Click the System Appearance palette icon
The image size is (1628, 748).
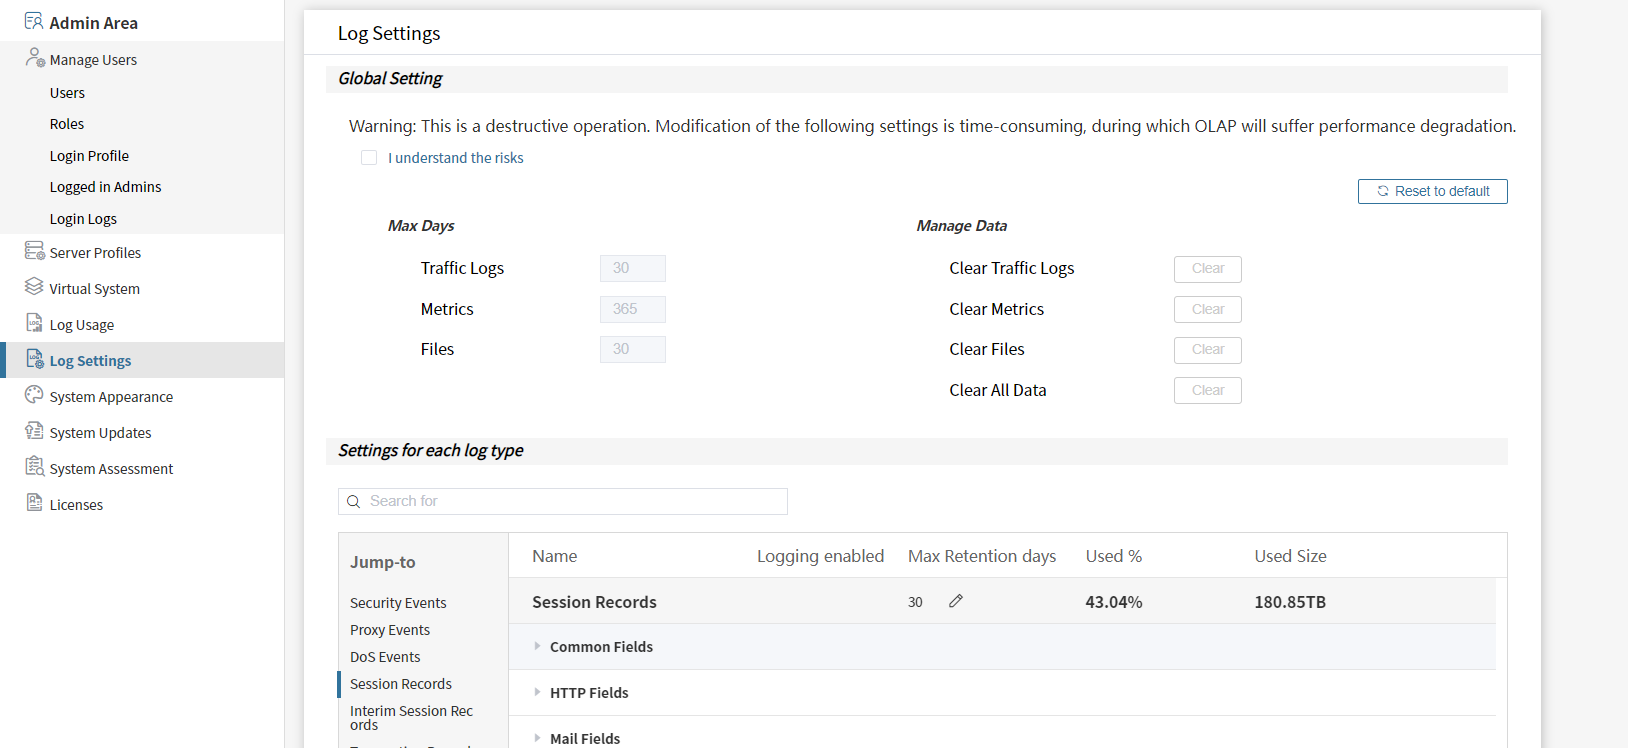35,395
